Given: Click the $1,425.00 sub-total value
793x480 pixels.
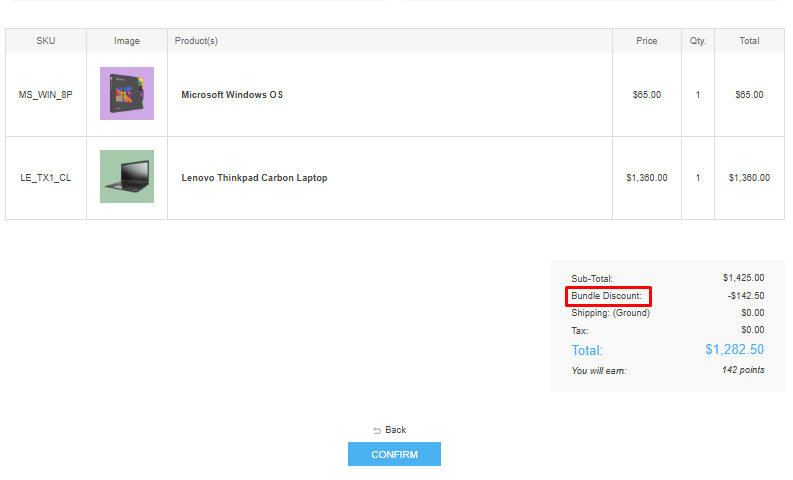Looking at the screenshot, I should coord(743,278).
